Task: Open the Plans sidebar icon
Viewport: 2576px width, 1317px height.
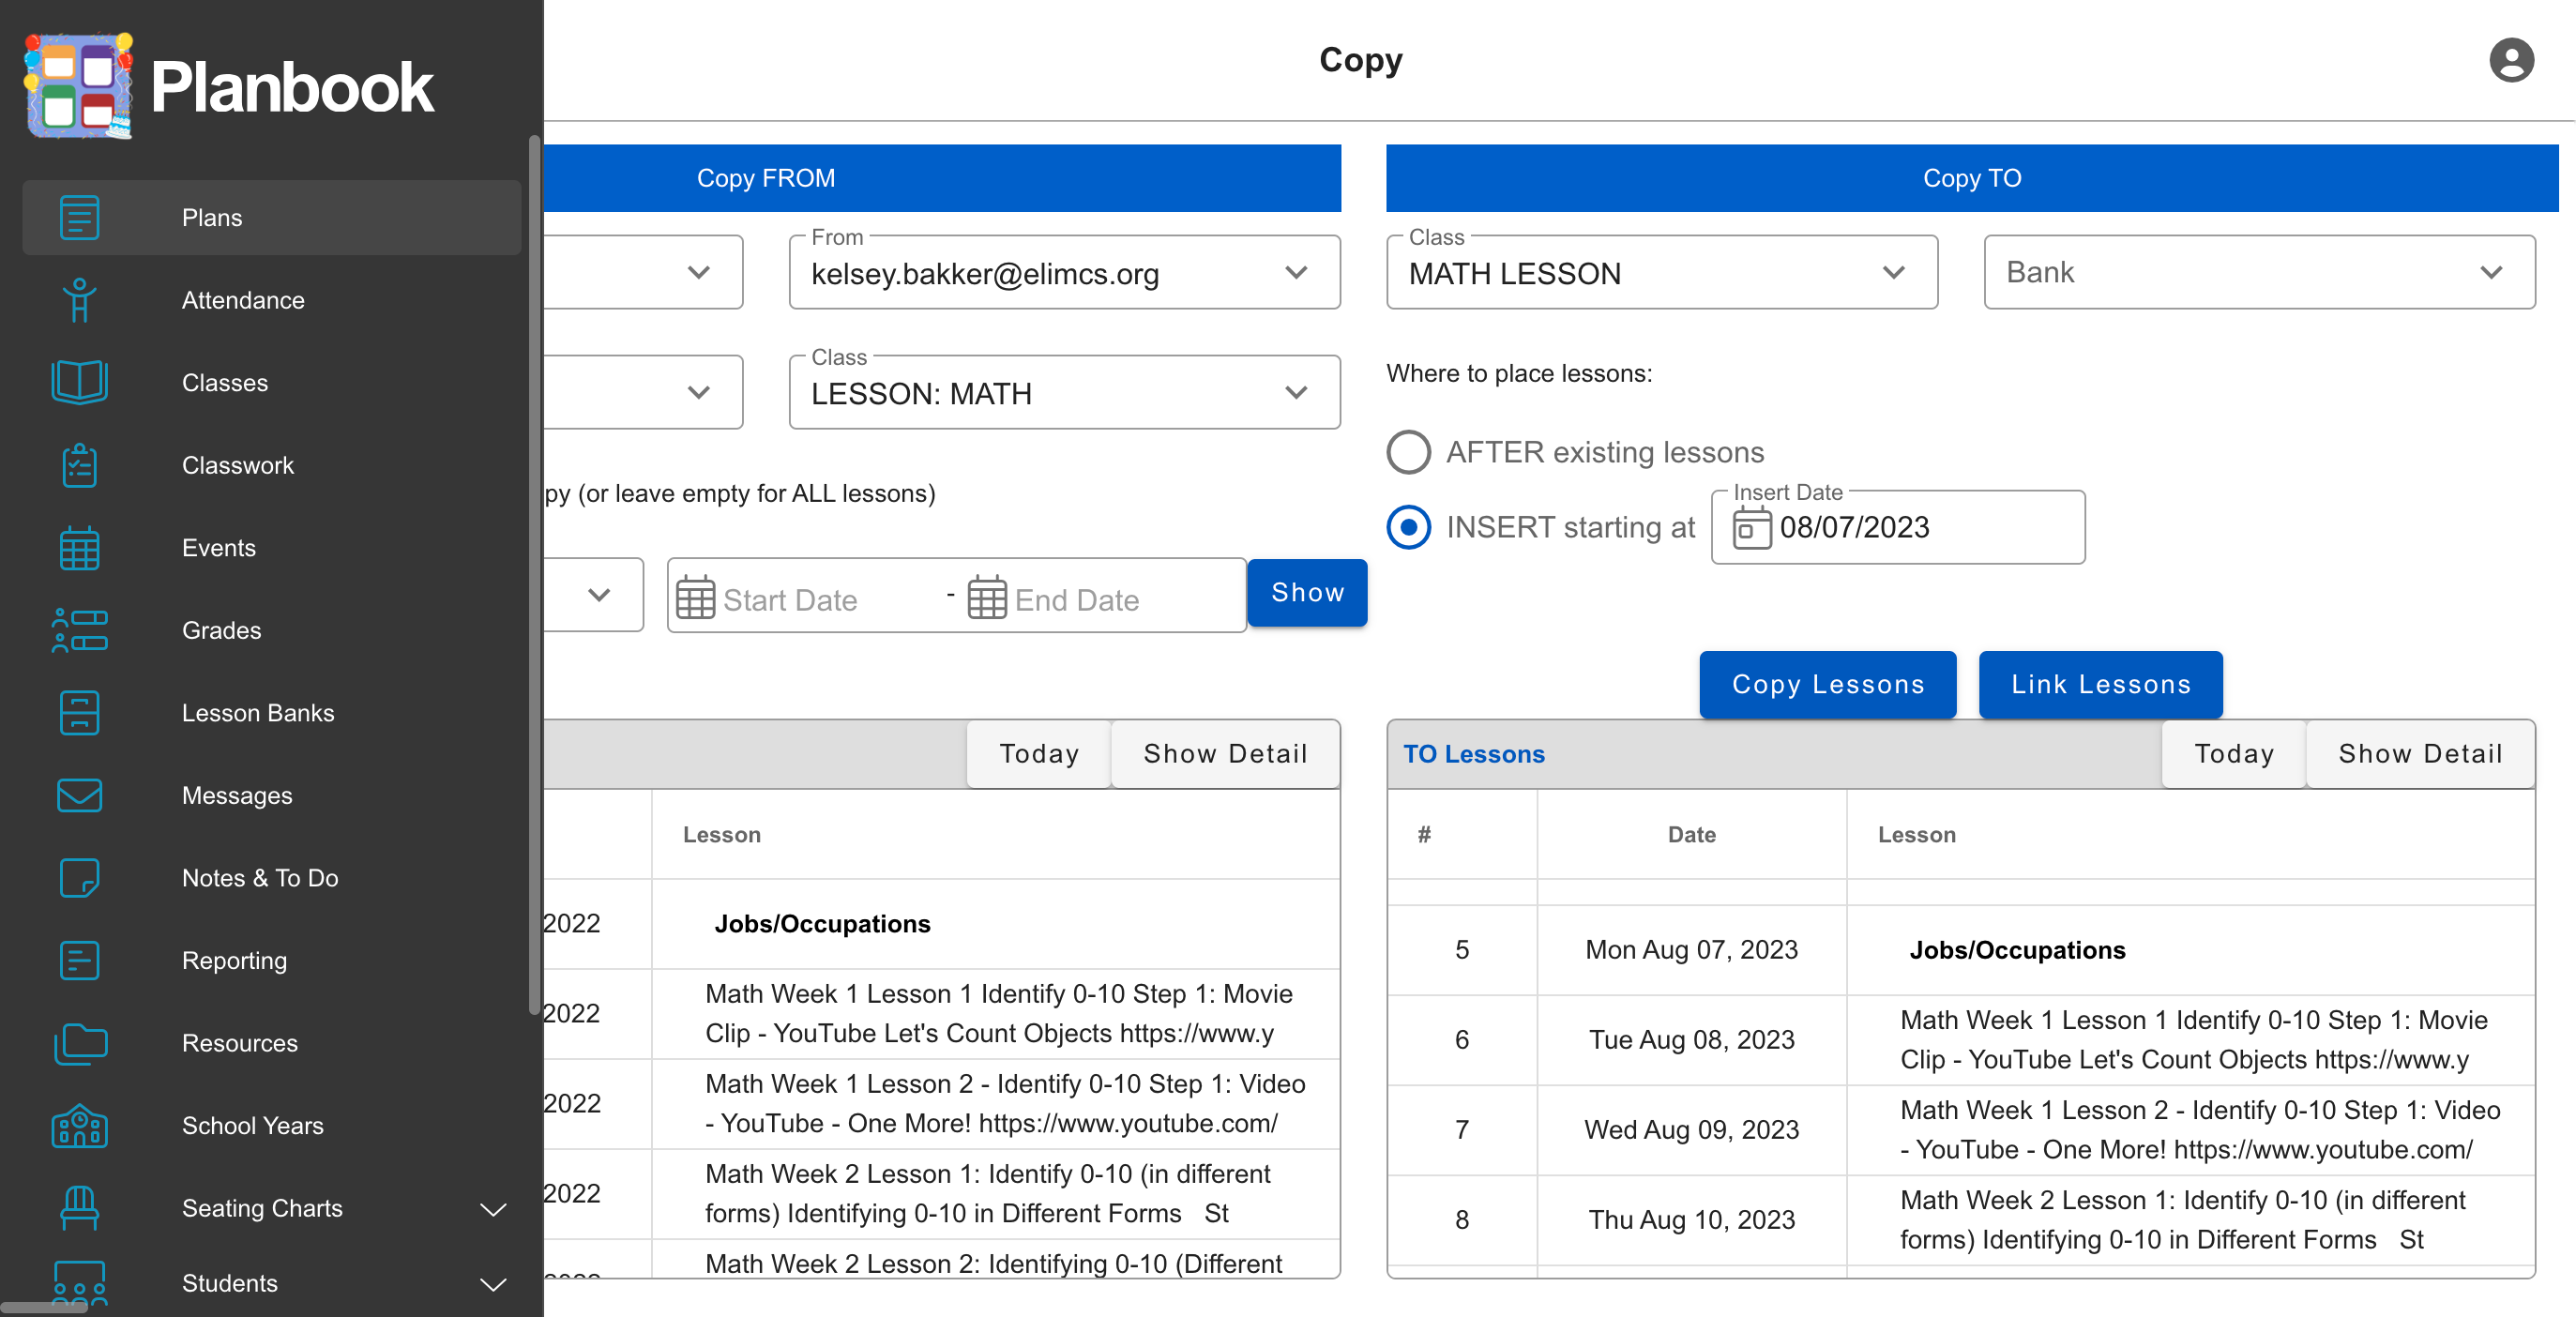Action: (x=79, y=217)
